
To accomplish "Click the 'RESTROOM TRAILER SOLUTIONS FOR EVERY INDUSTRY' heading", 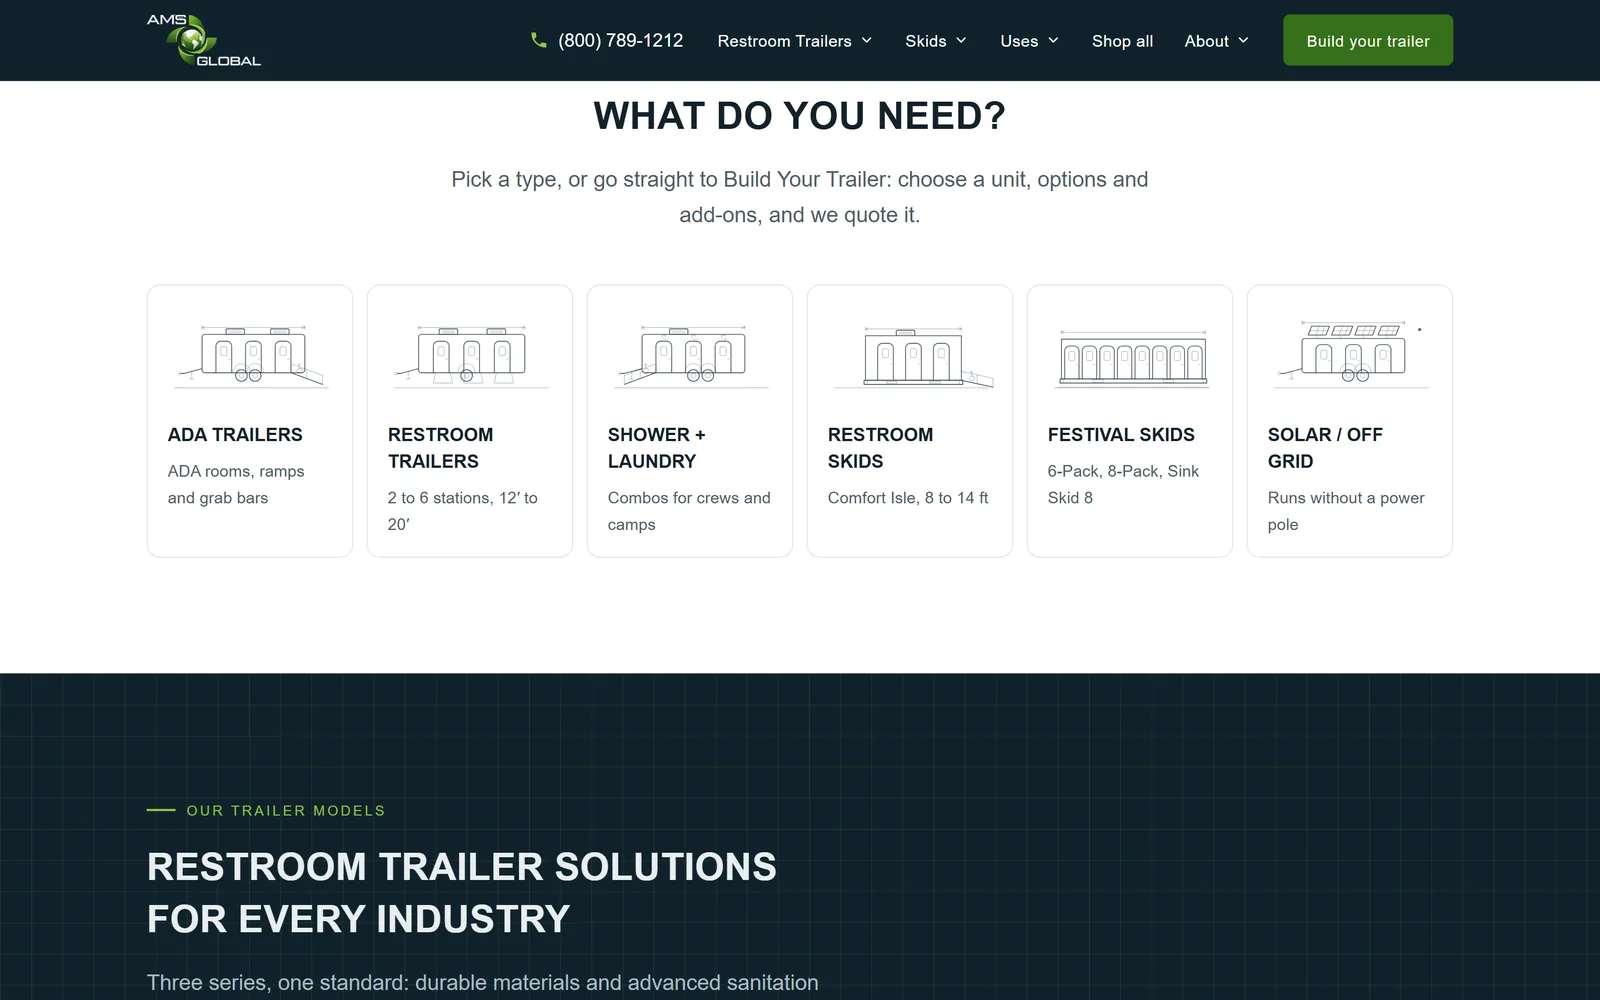I will (x=462, y=893).
